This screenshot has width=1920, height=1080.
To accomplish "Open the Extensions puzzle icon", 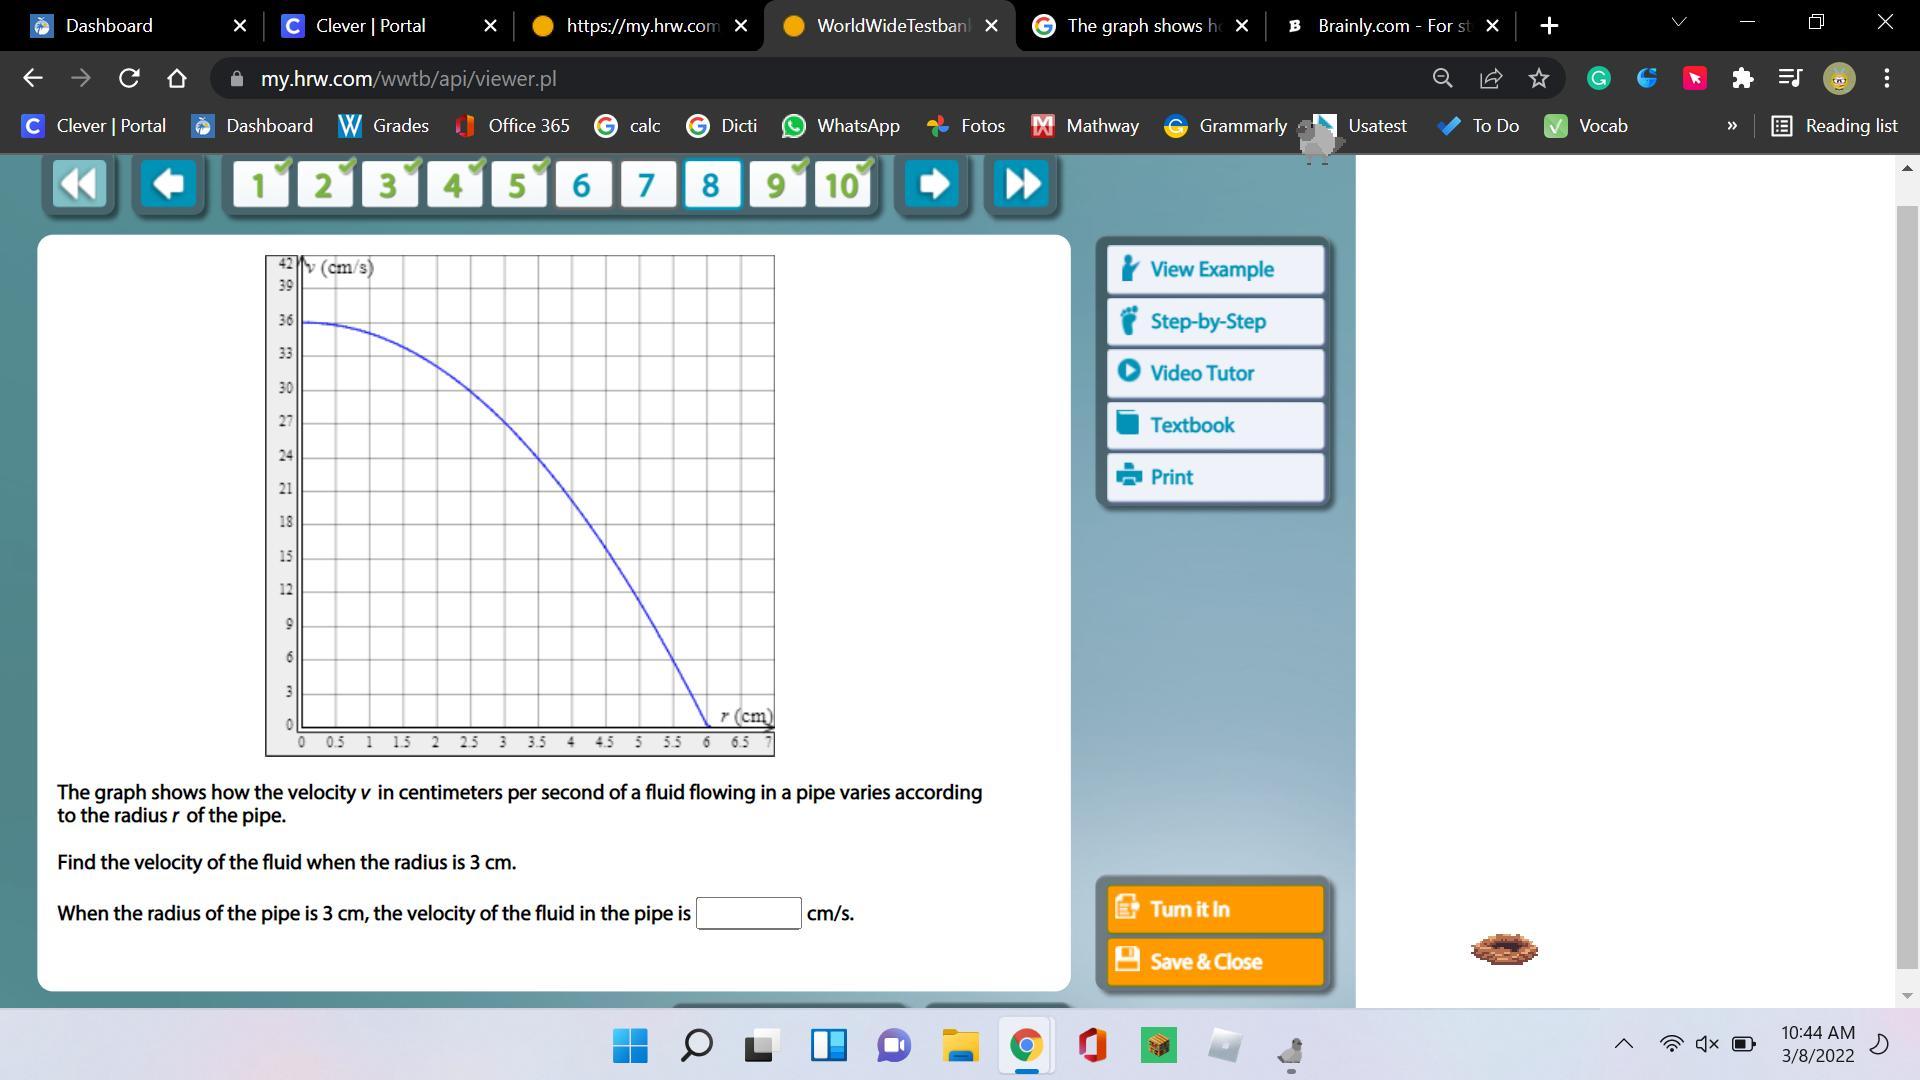I will coord(1743,78).
